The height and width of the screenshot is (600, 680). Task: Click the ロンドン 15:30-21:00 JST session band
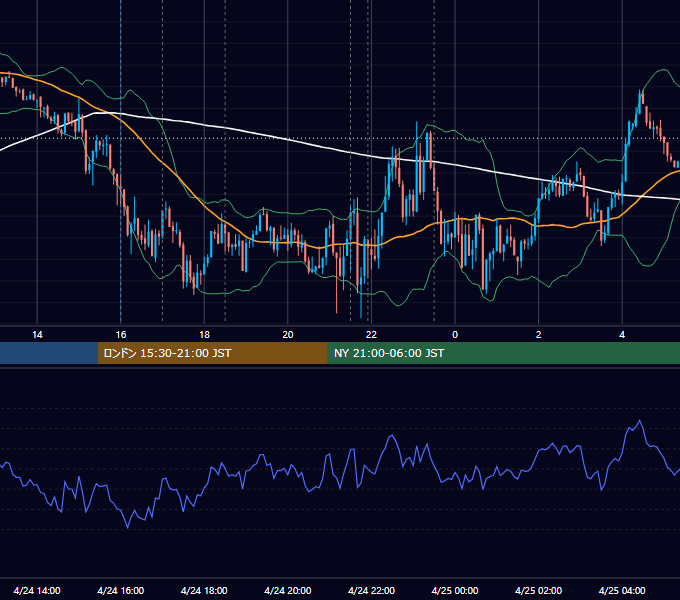pos(212,353)
